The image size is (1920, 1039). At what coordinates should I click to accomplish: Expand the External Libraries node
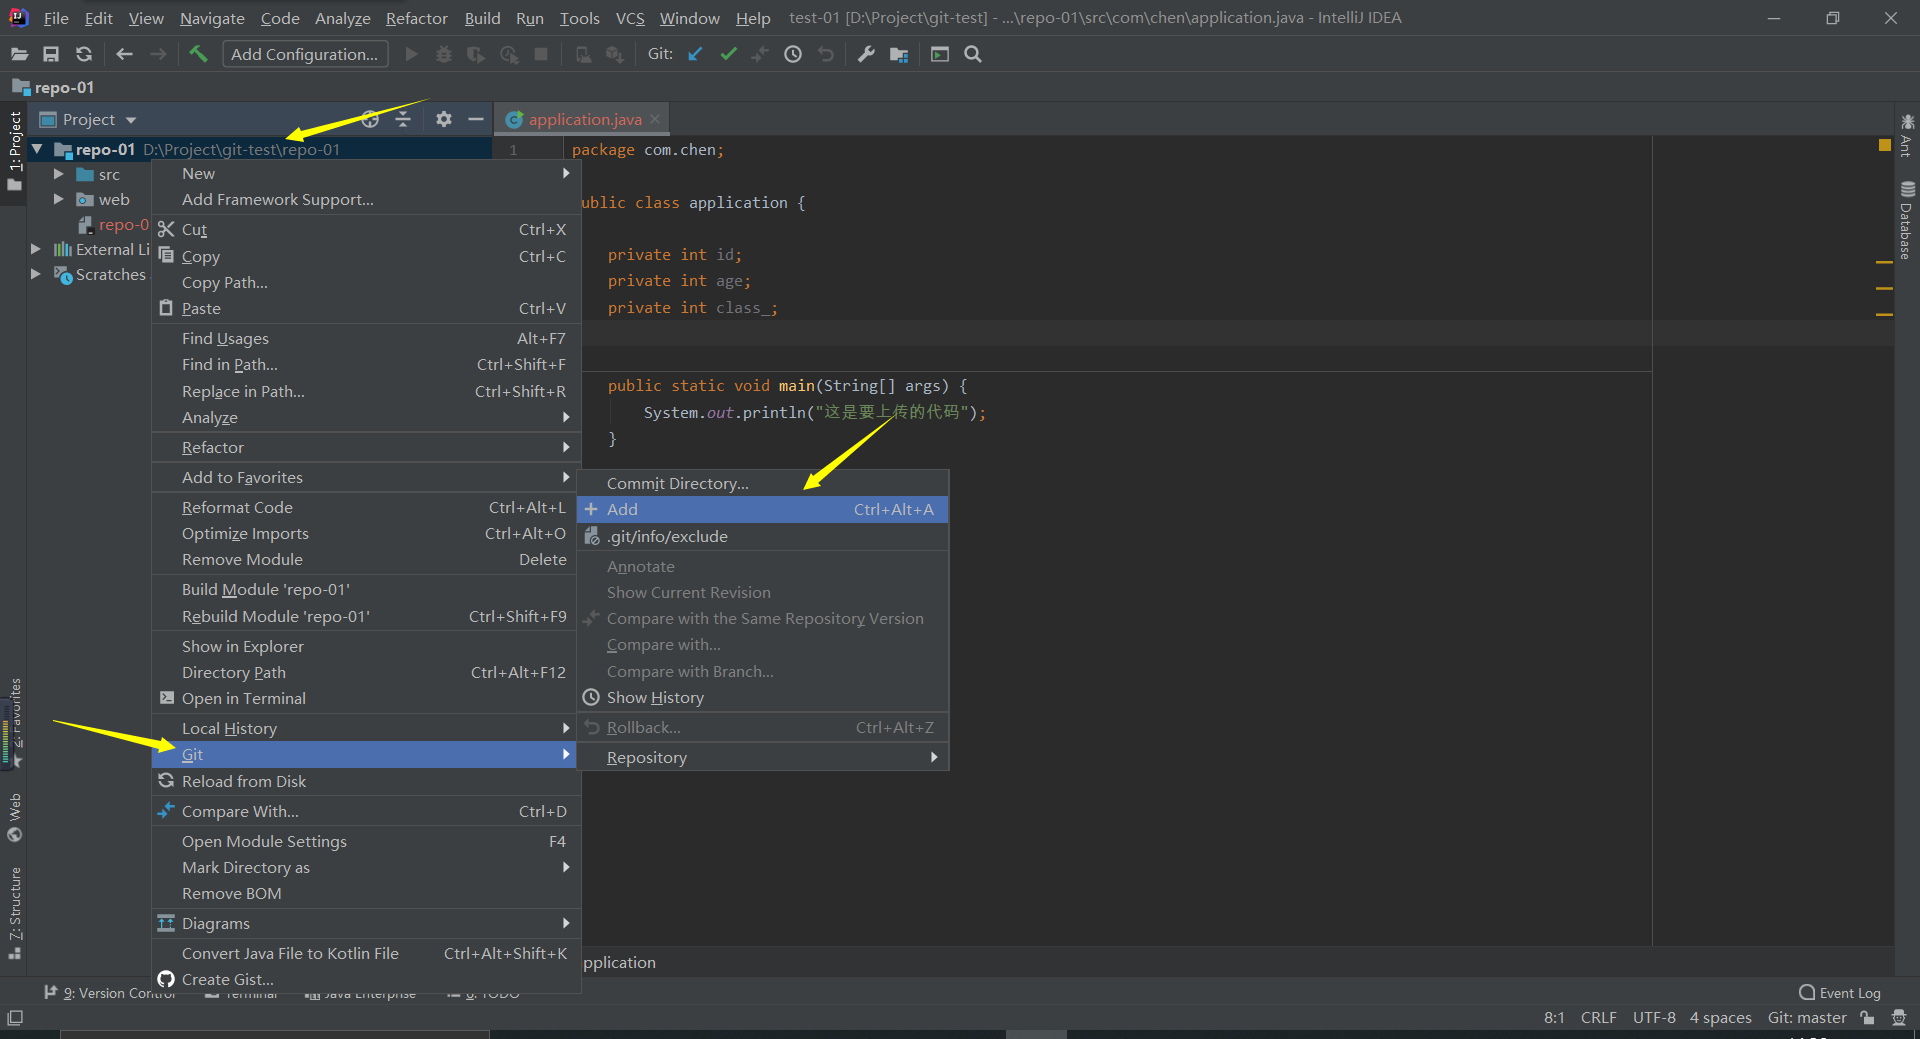[x=36, y=249]
